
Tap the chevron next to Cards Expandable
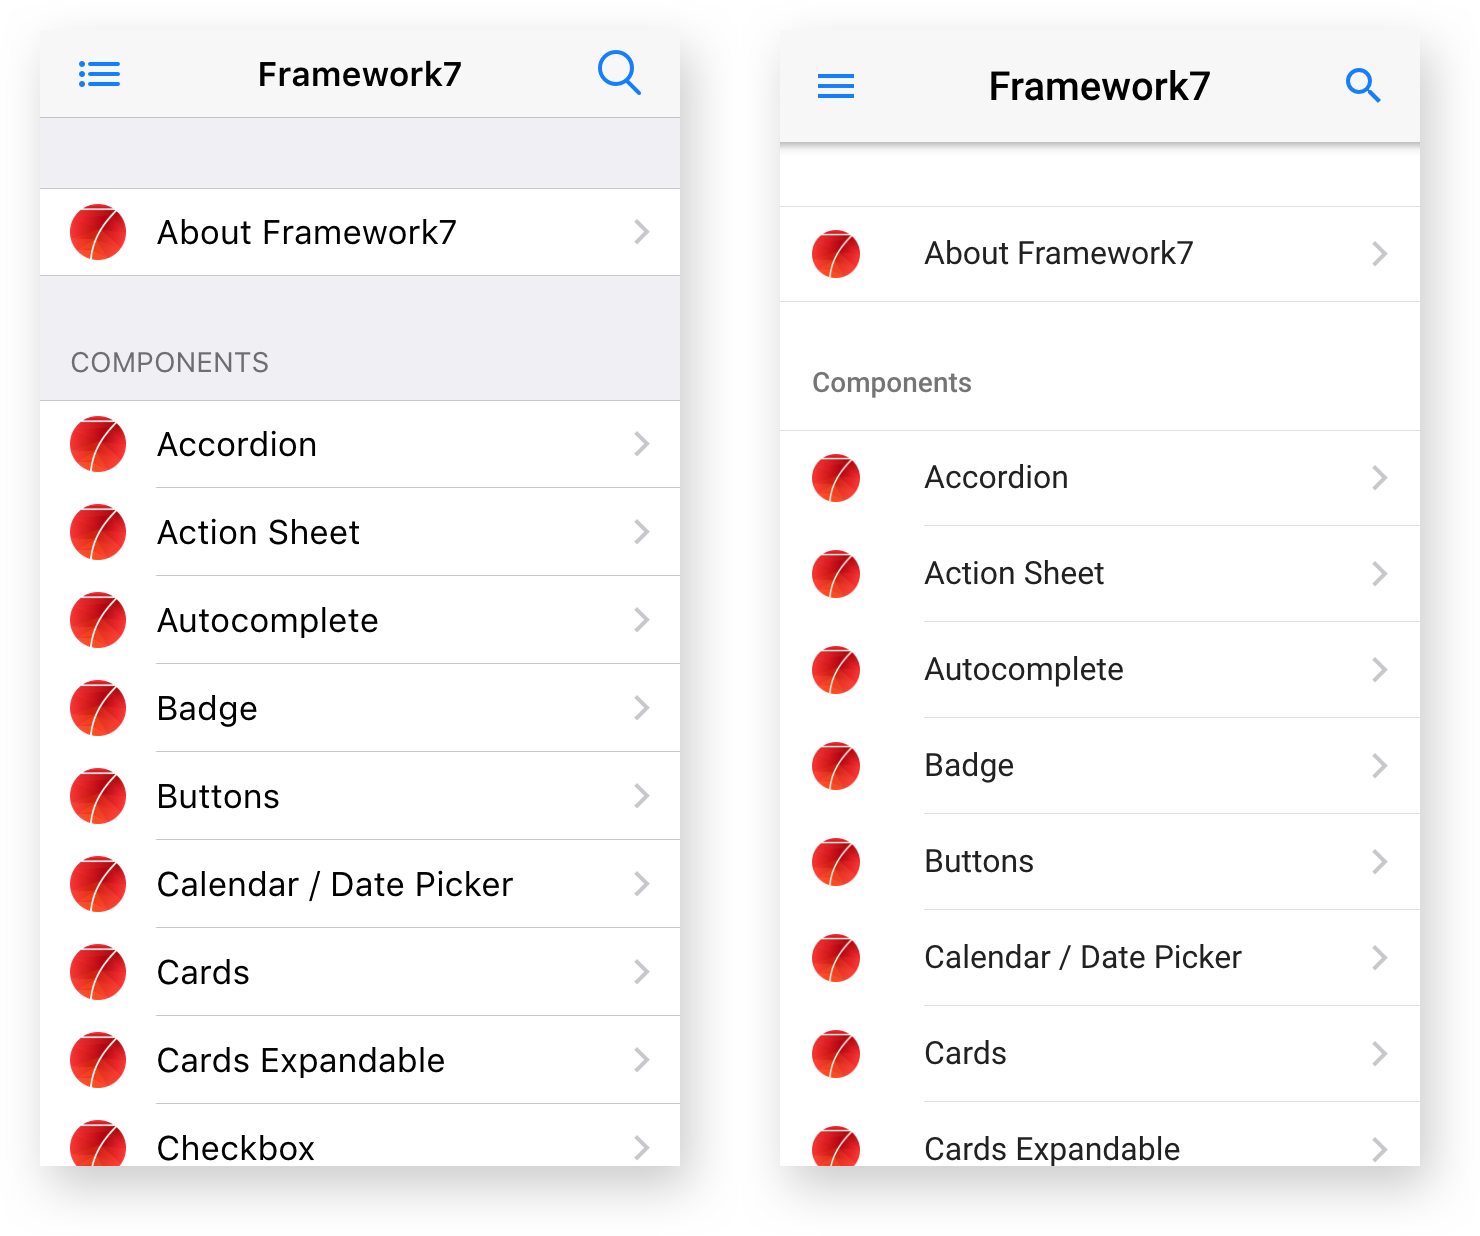tap(641, 1060)
